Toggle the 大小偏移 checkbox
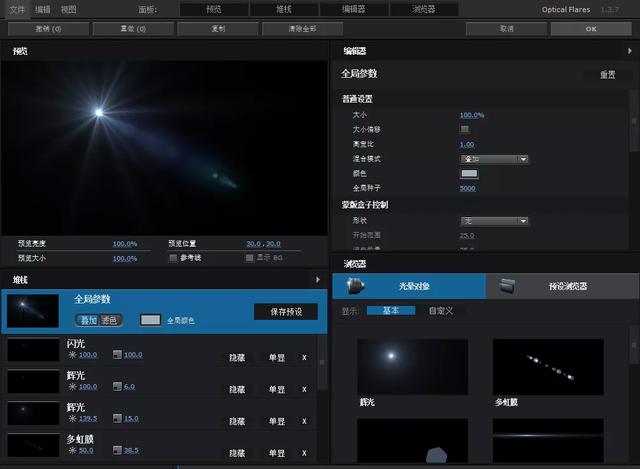Image resolution: width=640 pixels, height=469 pixels. (x=464, y=129)
